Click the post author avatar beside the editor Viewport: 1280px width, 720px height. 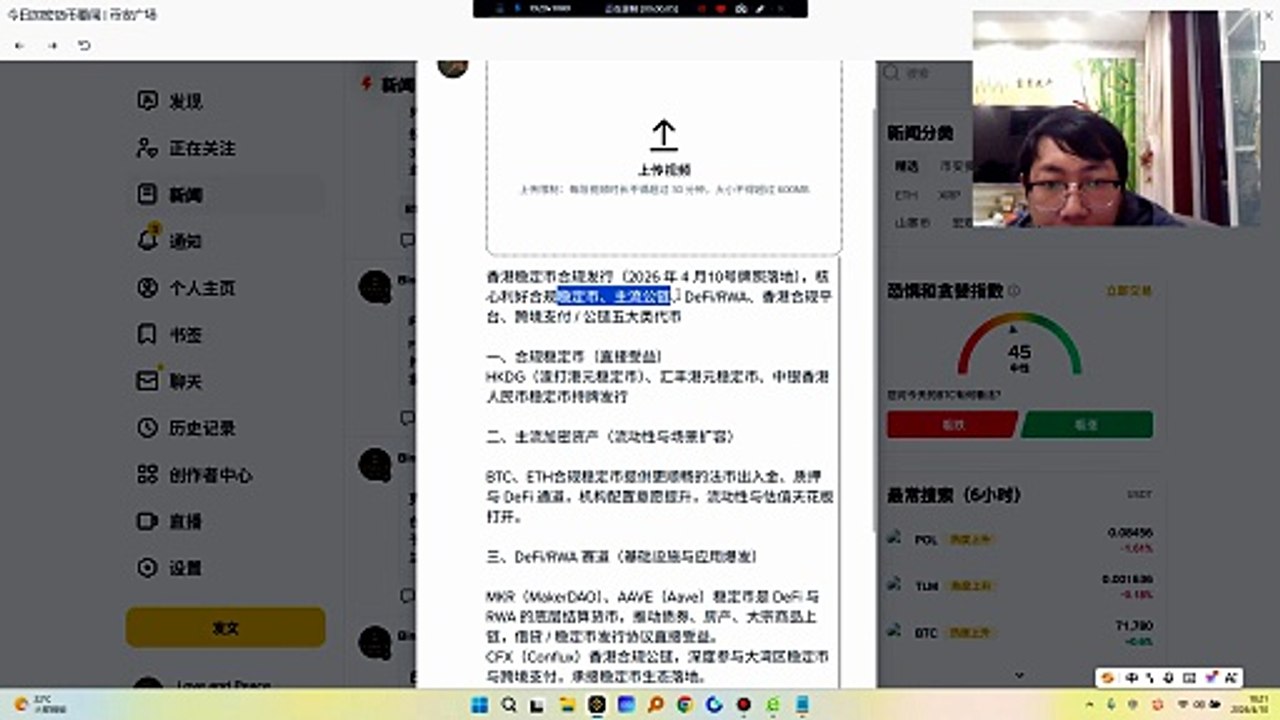coord(453,68)
